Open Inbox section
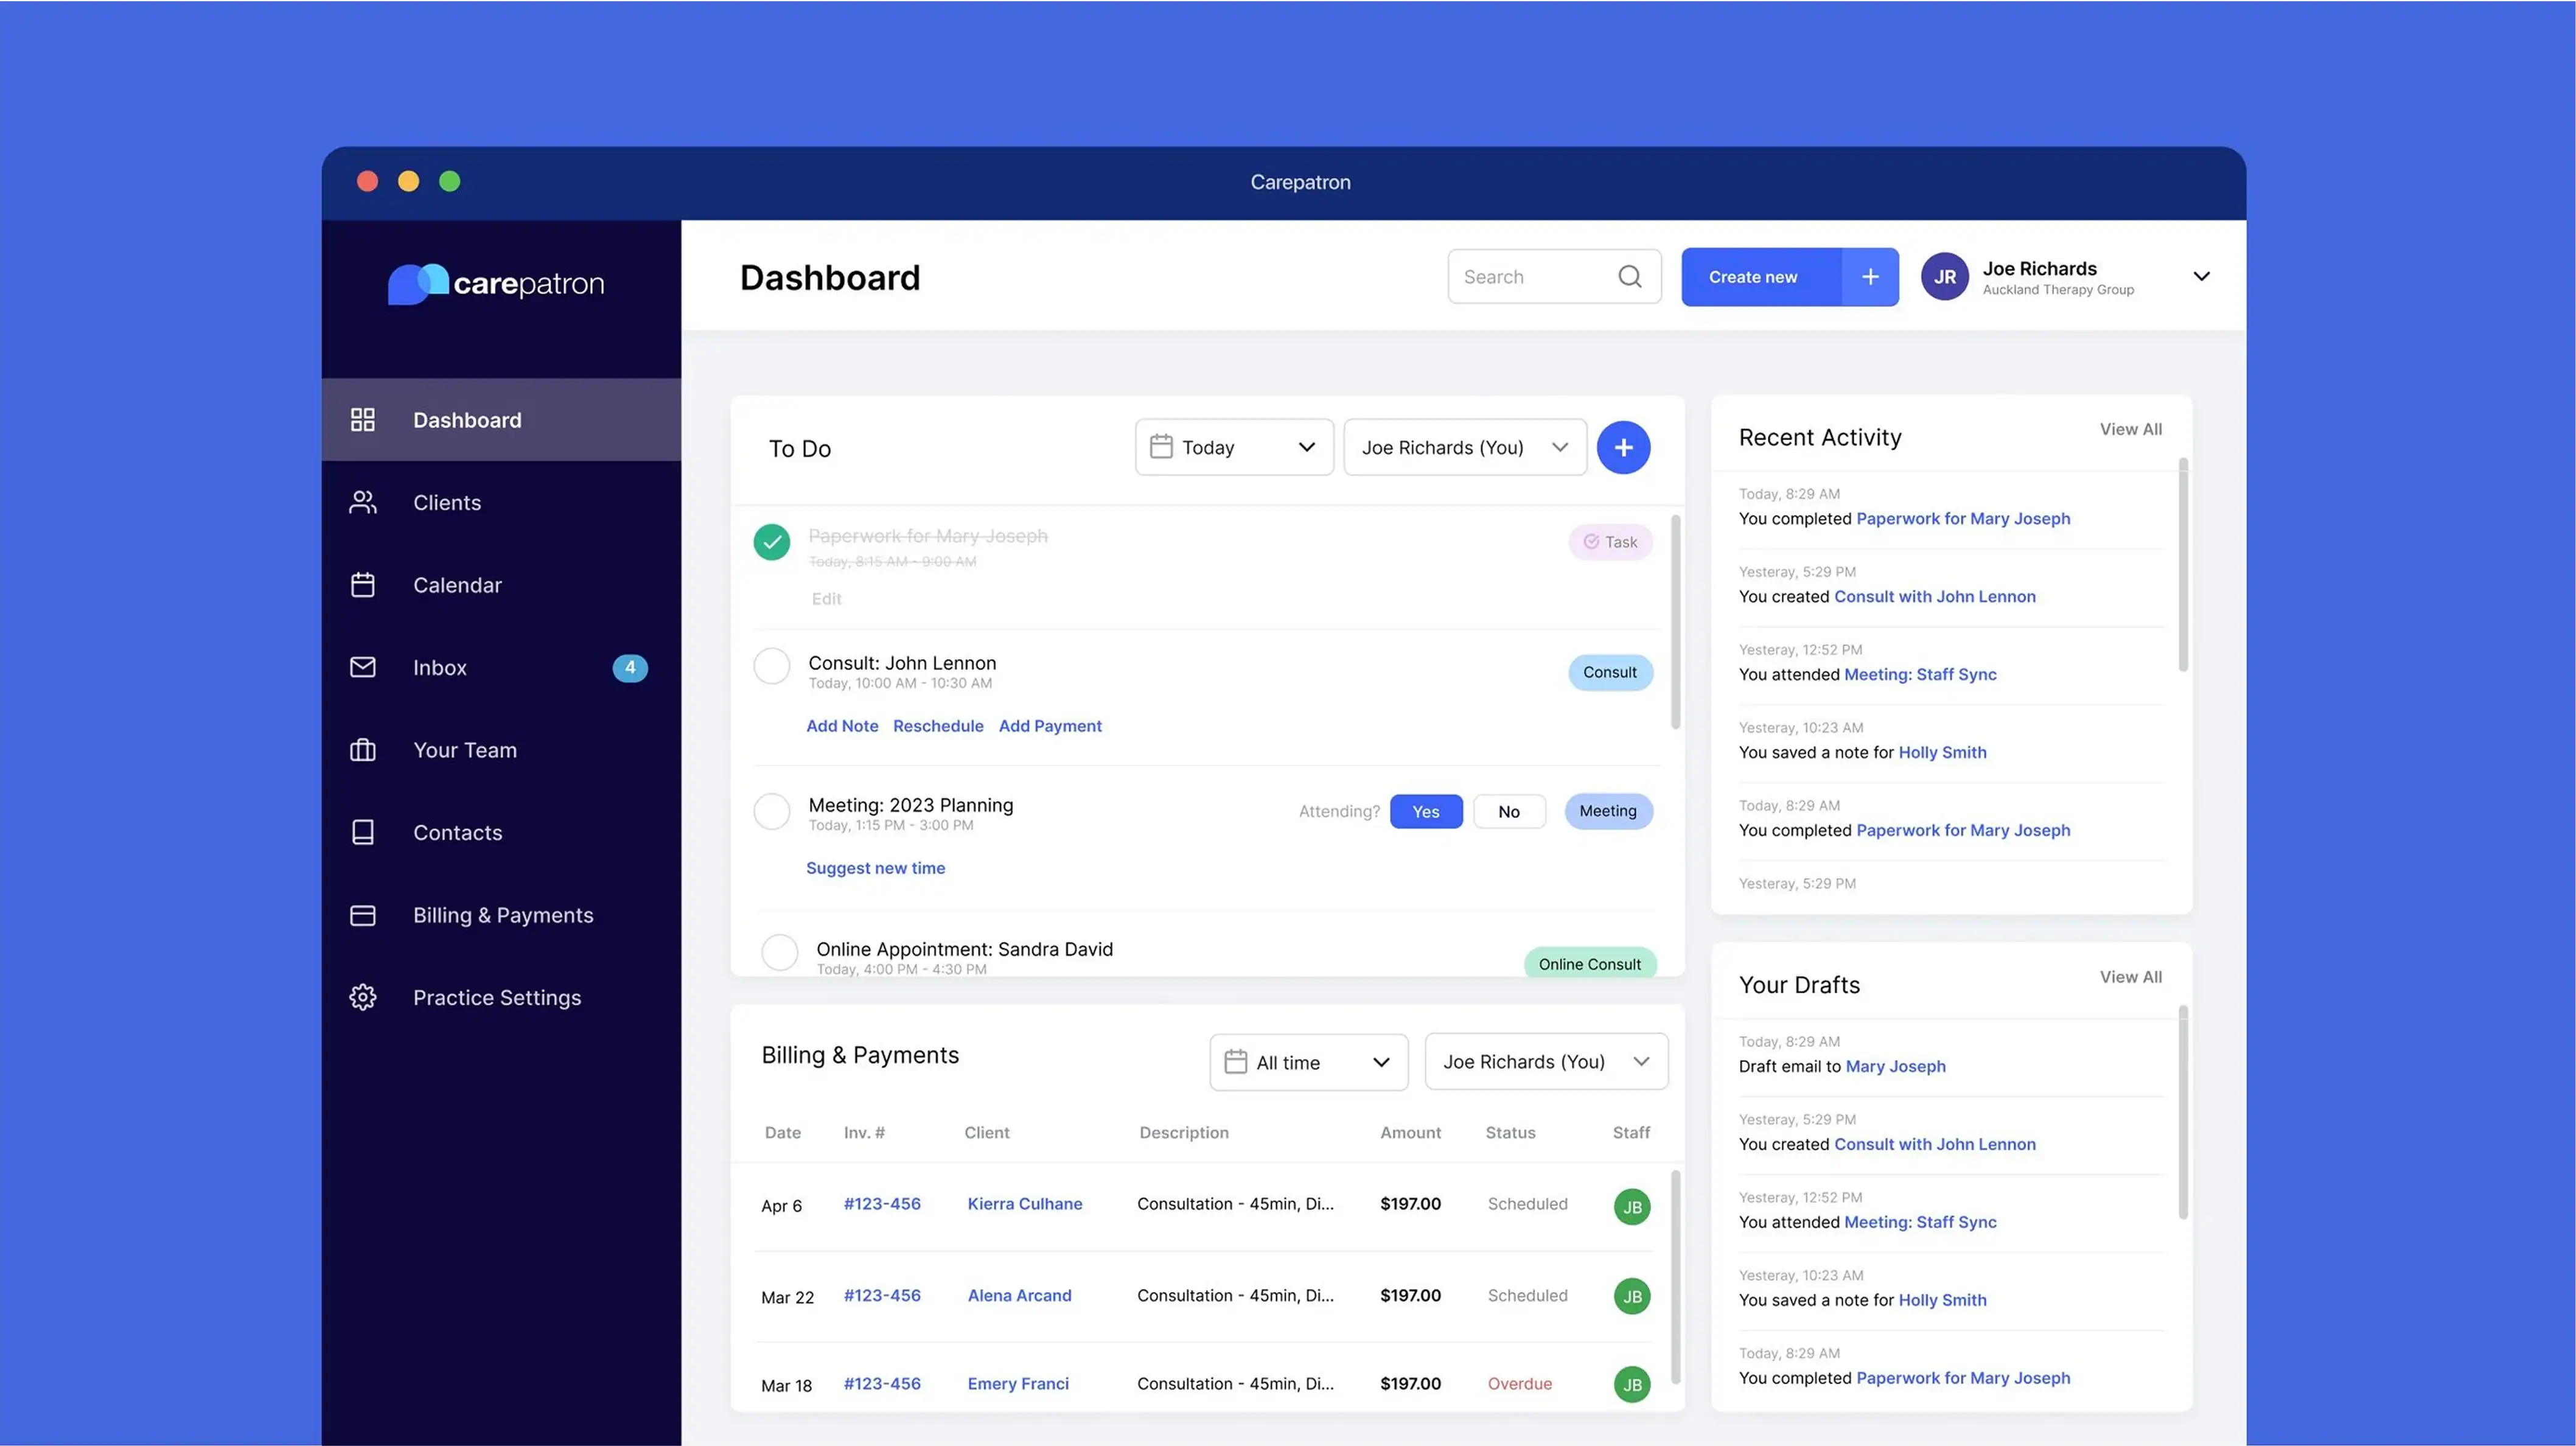 point(501,667)
